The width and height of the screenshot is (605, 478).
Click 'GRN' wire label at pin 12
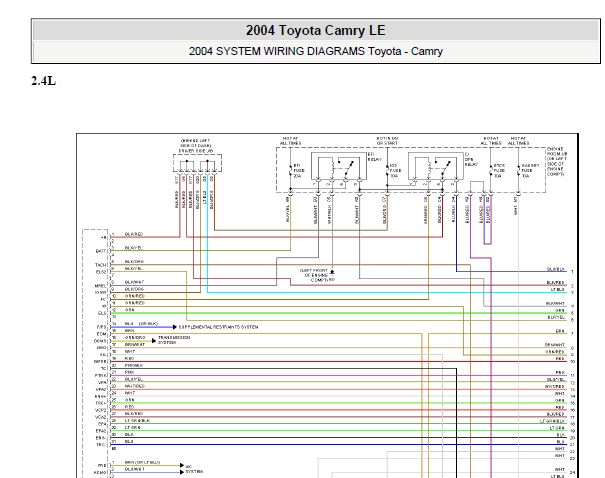[x=130, y=310]
